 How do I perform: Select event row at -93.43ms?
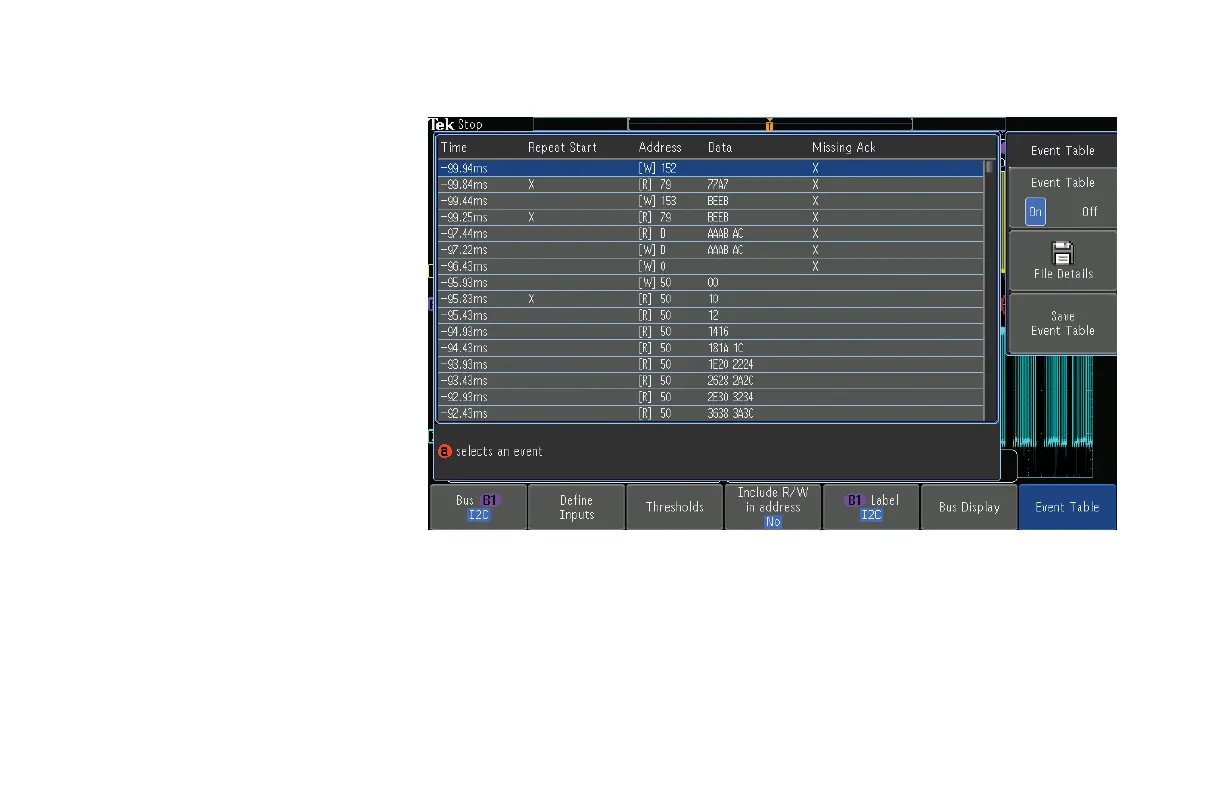710,381
